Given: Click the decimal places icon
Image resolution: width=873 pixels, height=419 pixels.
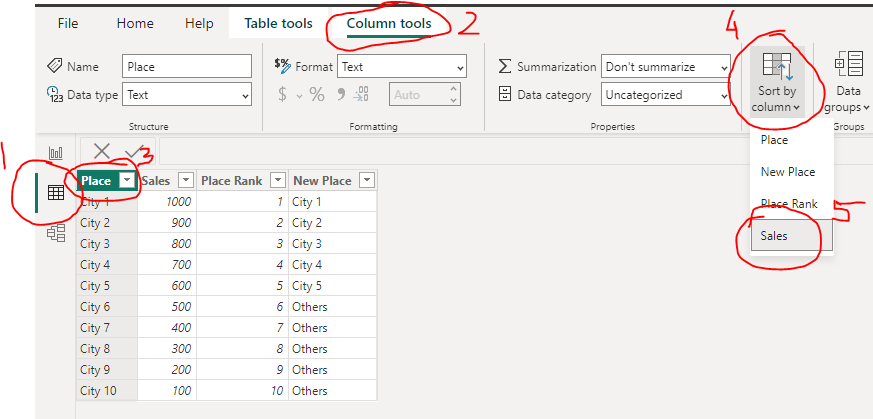Looking at the screenshot, I should tap(361, 95).
